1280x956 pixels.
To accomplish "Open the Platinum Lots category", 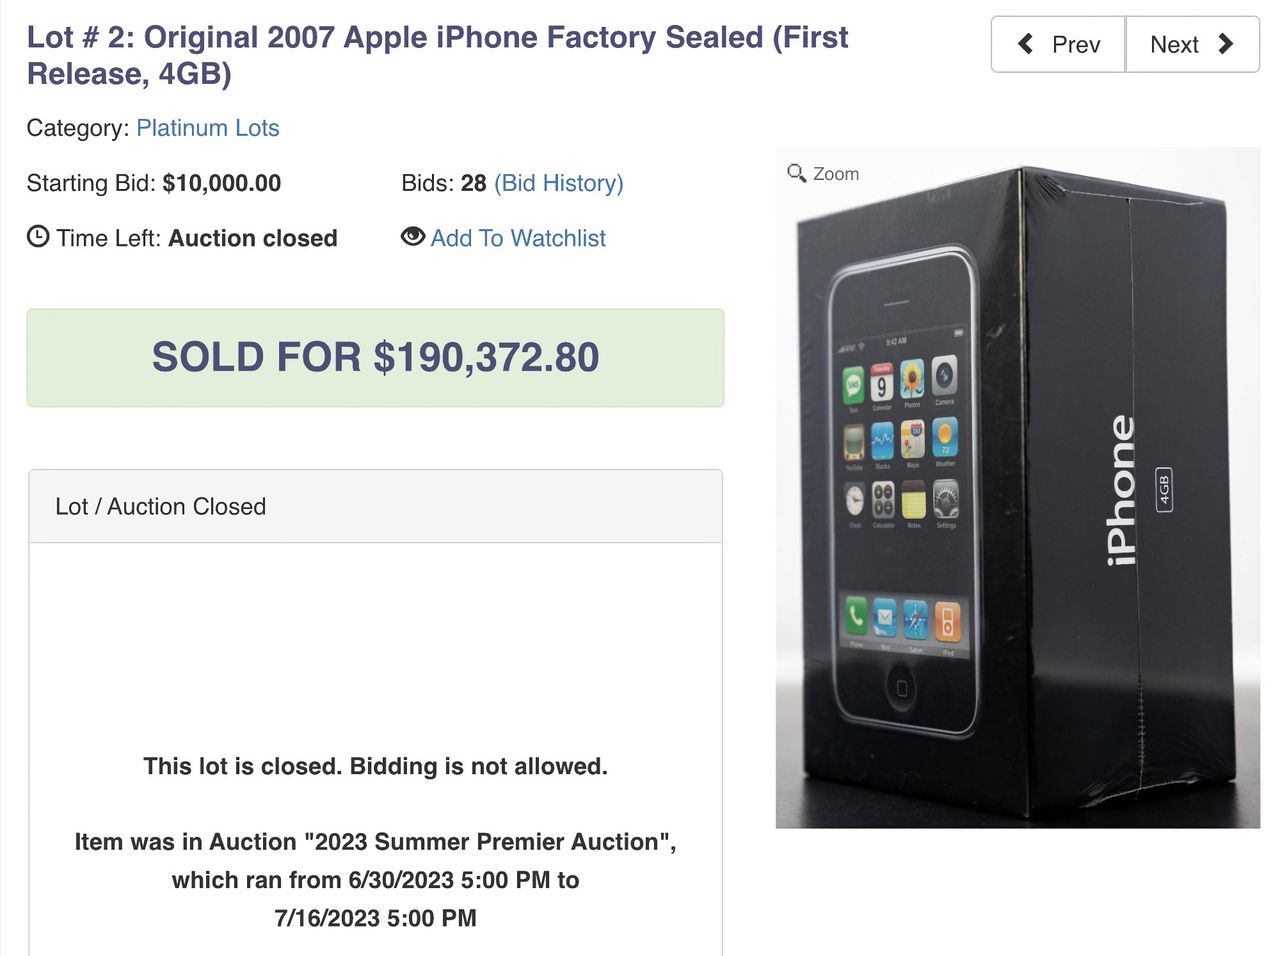I will 207,128.
